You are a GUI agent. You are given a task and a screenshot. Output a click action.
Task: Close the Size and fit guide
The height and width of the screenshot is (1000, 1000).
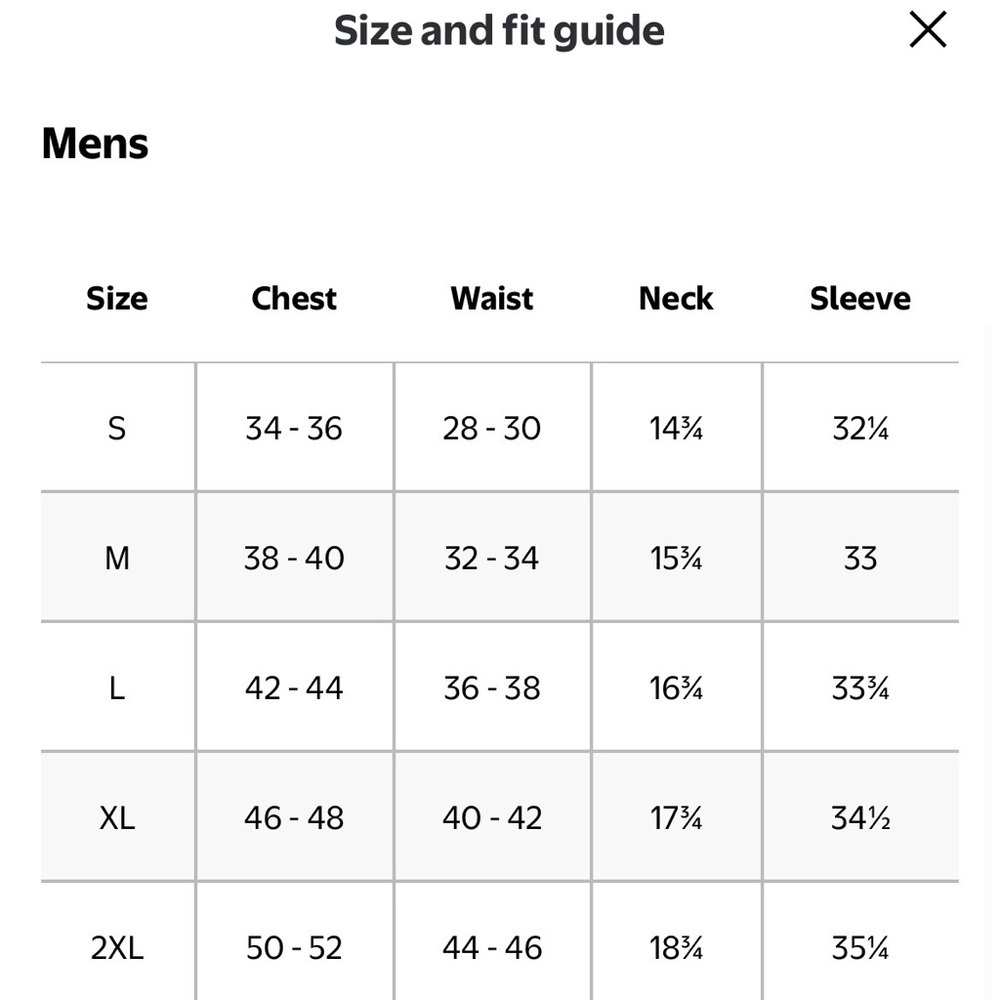pyautogui.click(x=927, y=29)
